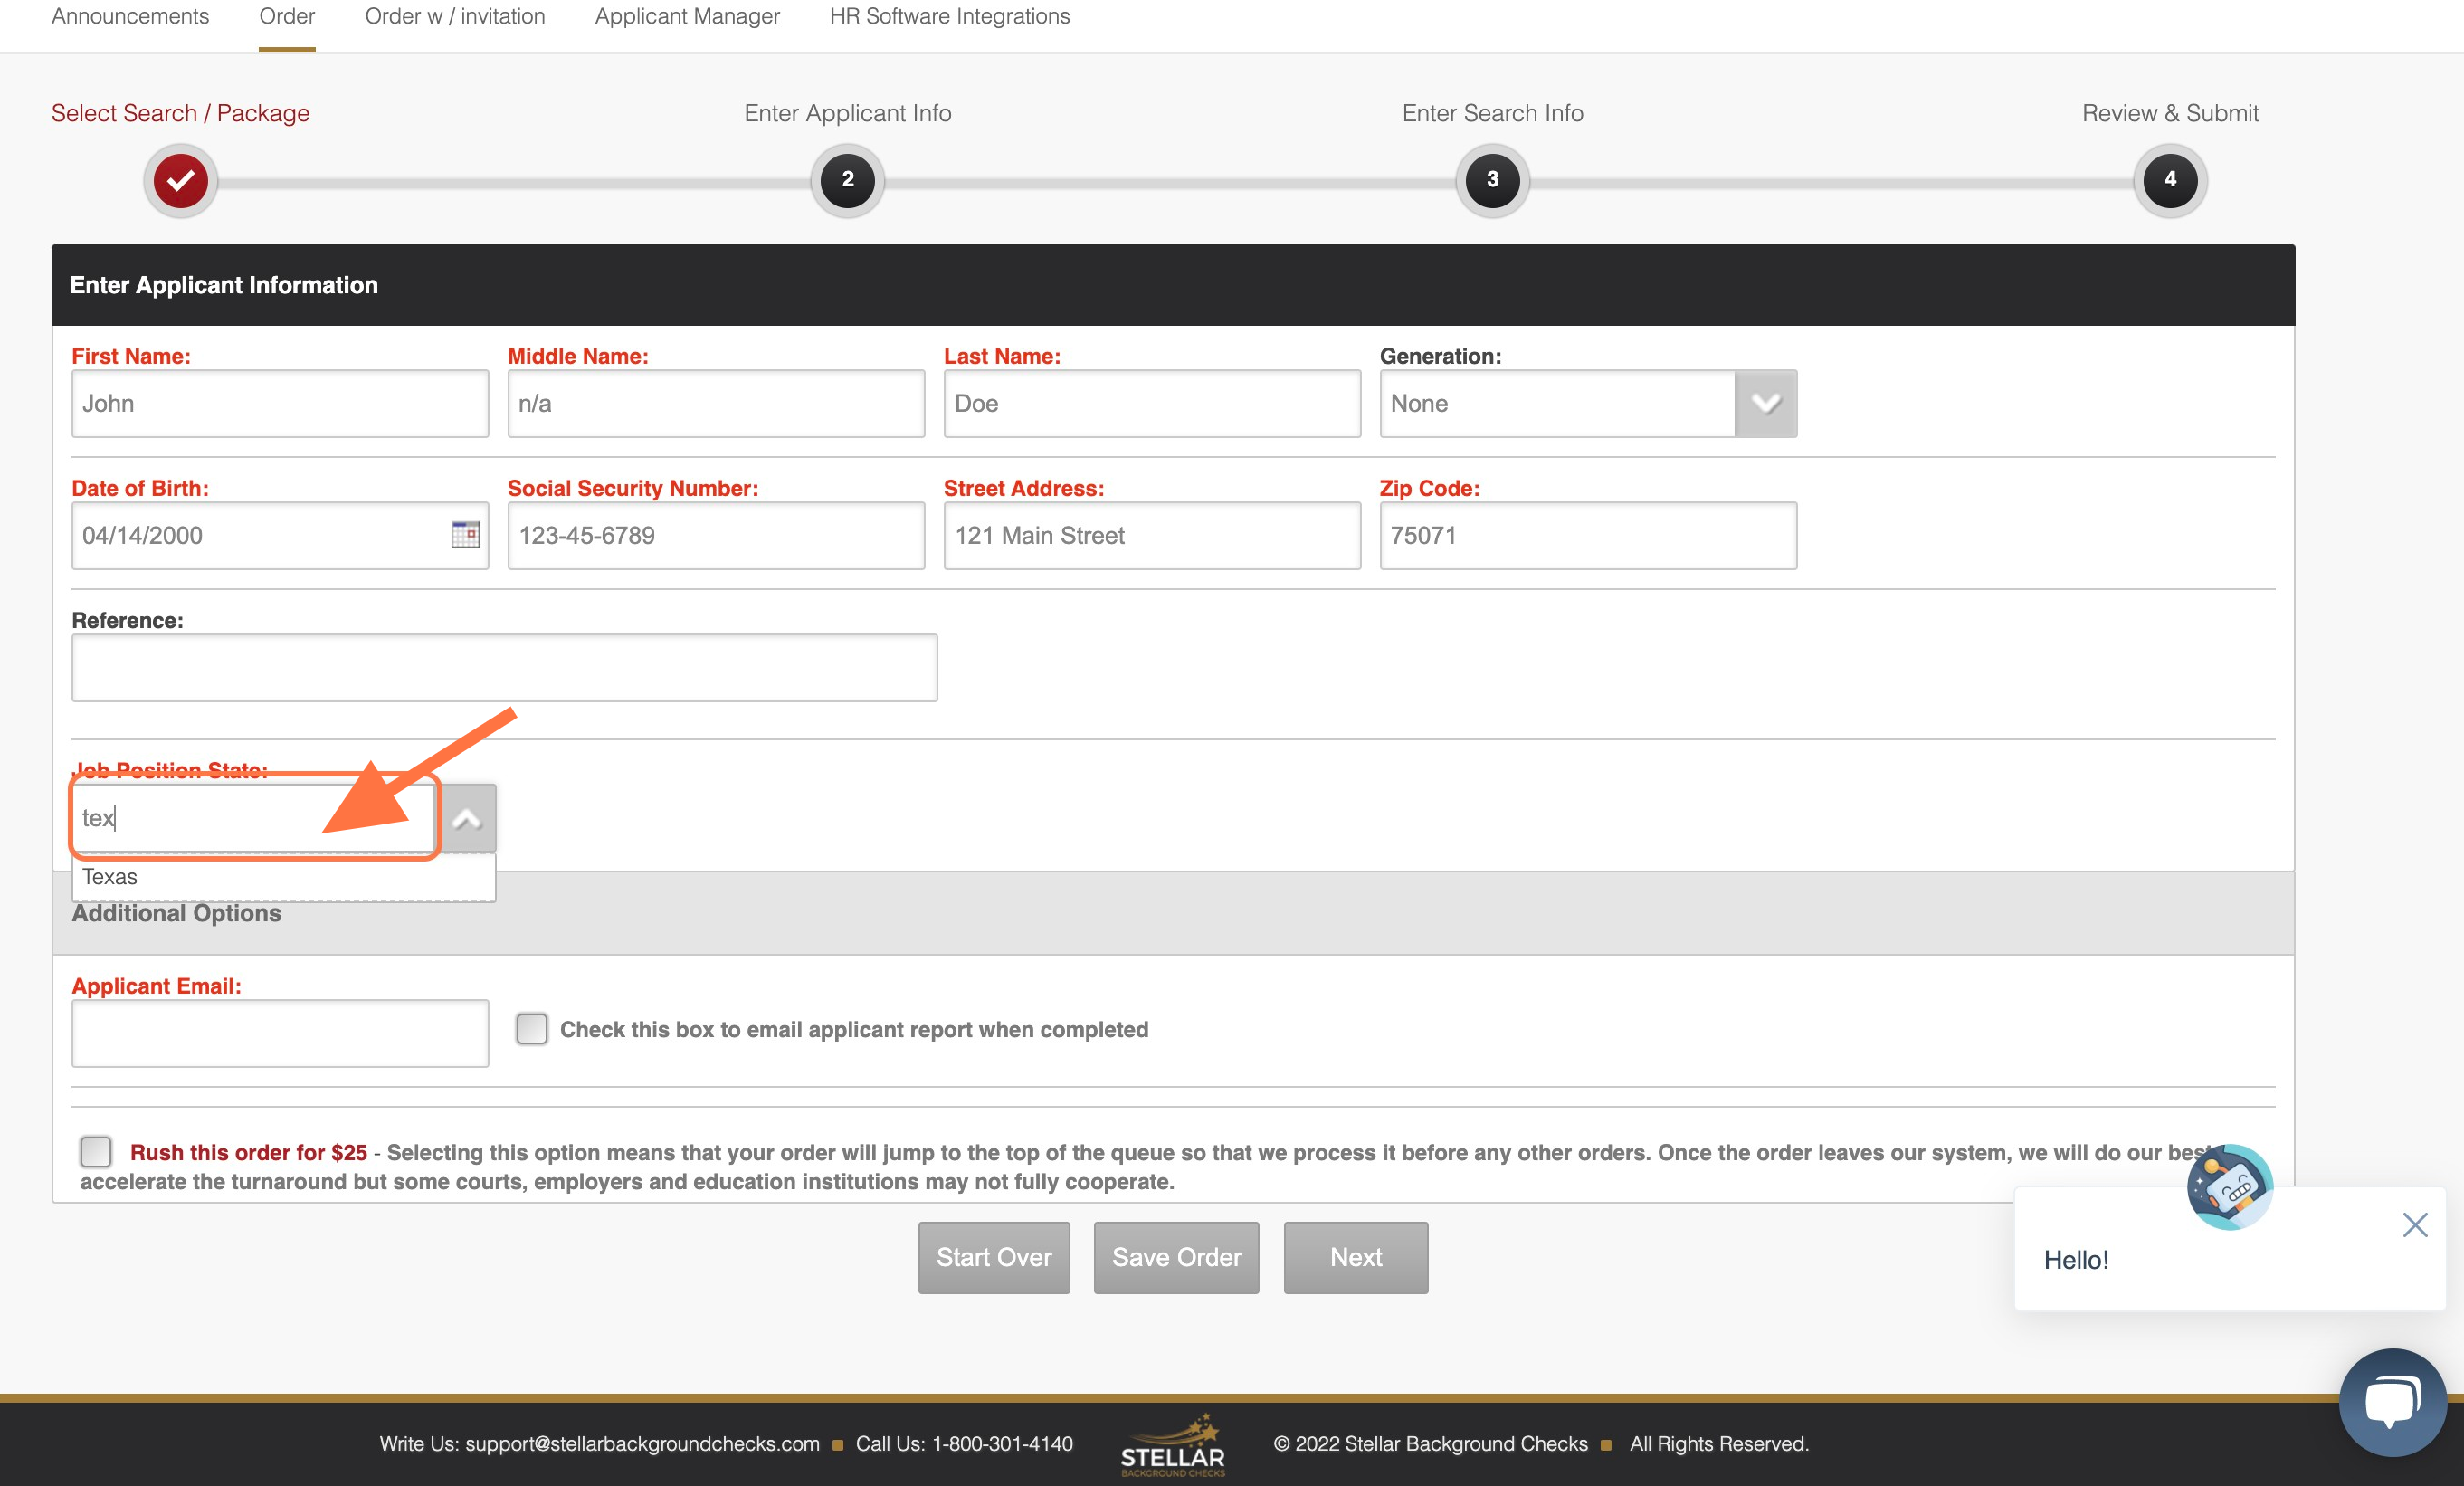Screen dimensions: 2464x1486
Task: Click the Call Us phone number
Action: (x=1002, y=1444)
